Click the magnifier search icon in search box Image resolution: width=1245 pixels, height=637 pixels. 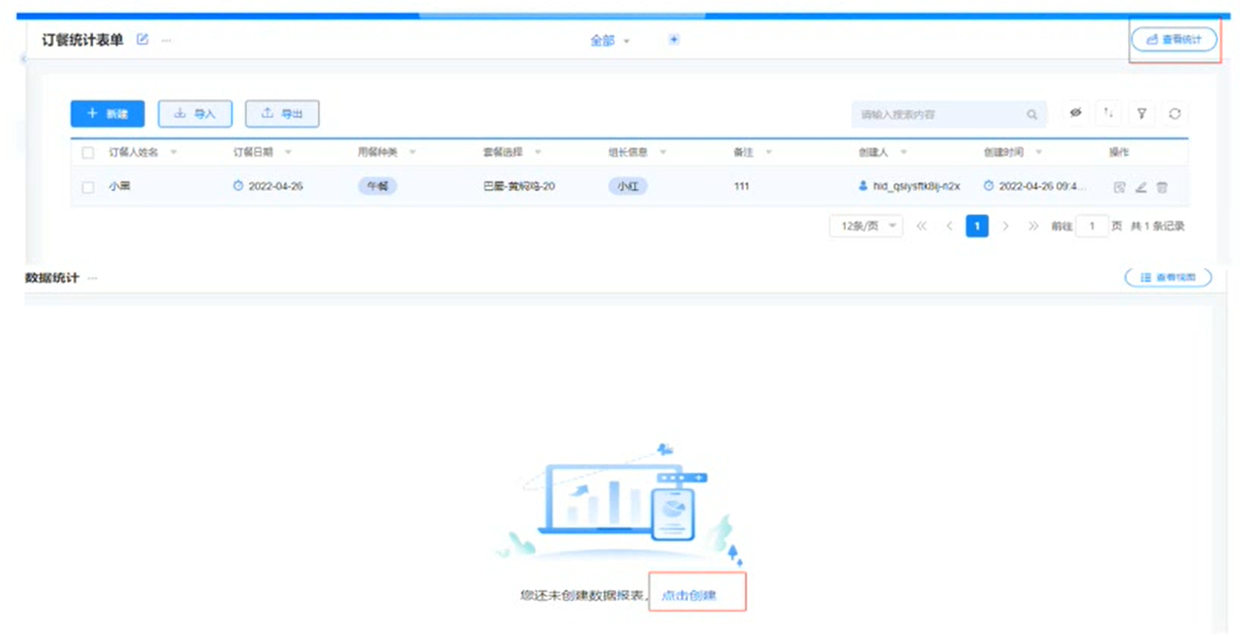coord(1032,115)
